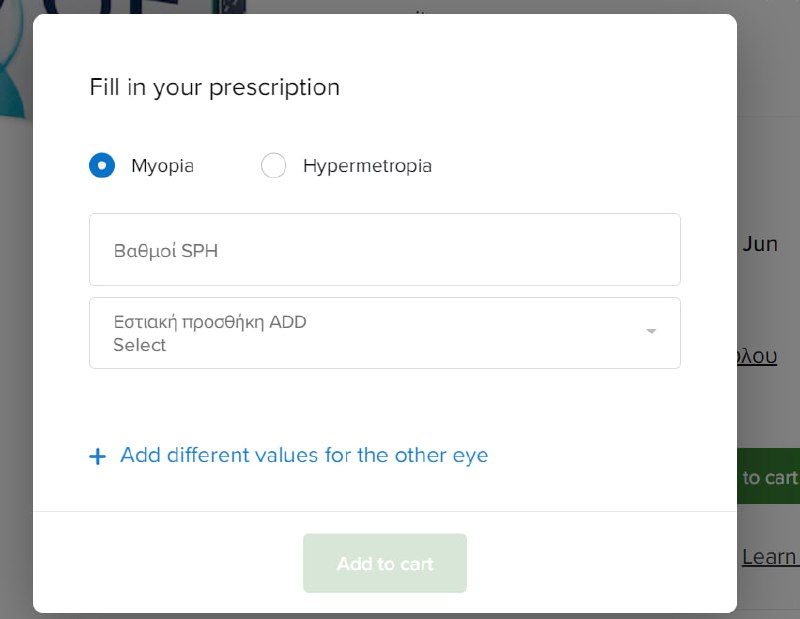
Task: Click the "Select" placeholder in ADD dropdown
Action: pos(140,345)
